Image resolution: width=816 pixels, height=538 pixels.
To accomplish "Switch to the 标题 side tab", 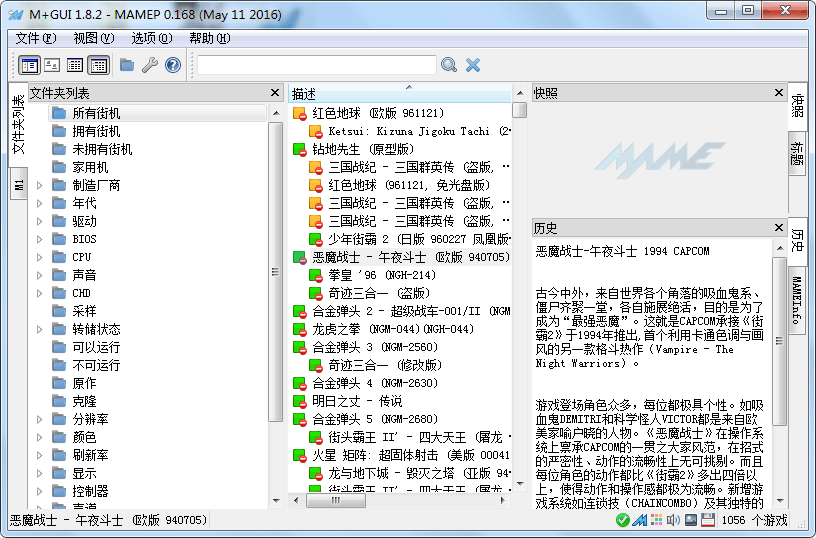I will tap(797, 153).
